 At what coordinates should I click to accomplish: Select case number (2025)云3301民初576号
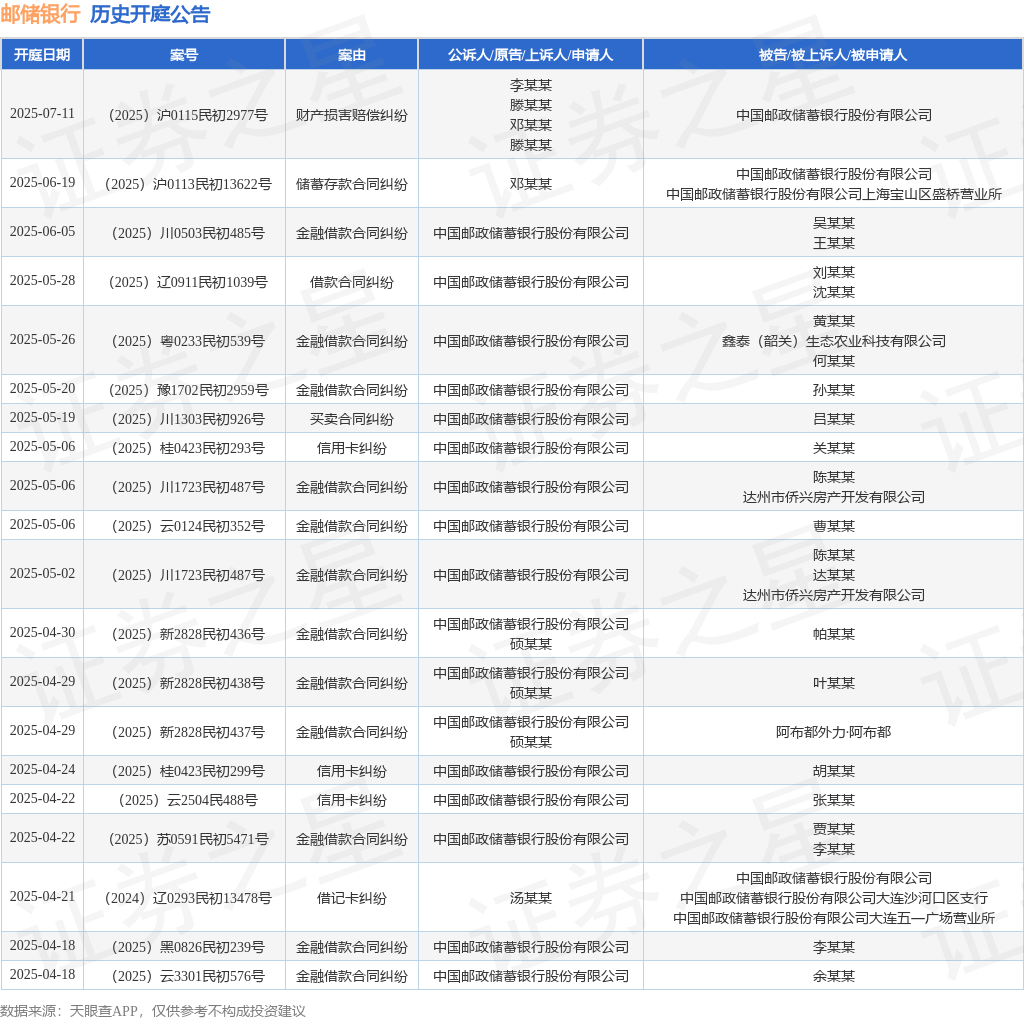(x=187, y=976)
